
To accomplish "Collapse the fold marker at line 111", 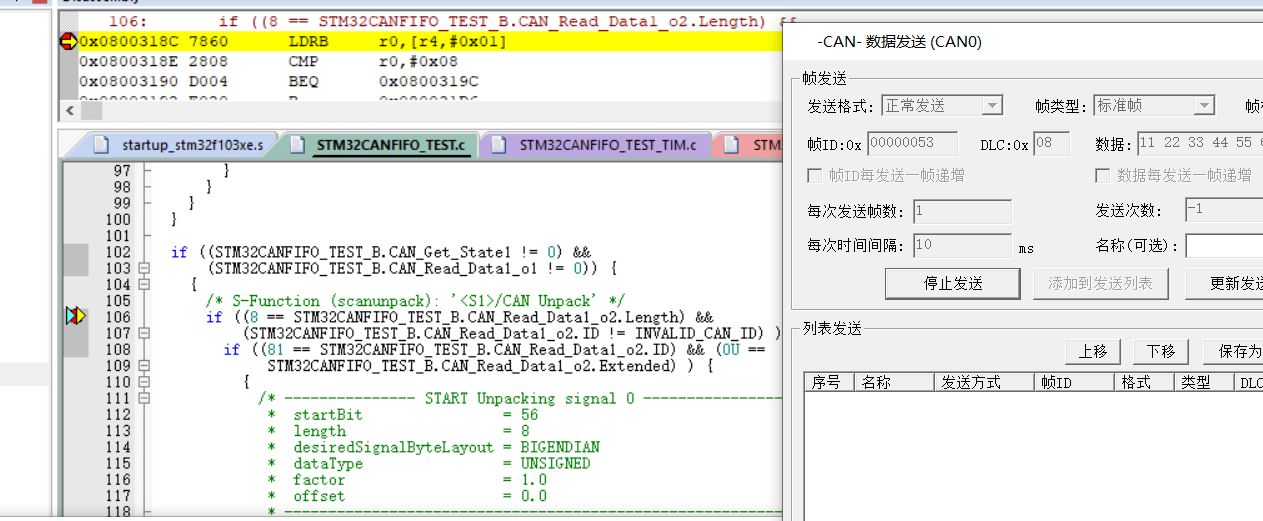I will tap(144, 398).
